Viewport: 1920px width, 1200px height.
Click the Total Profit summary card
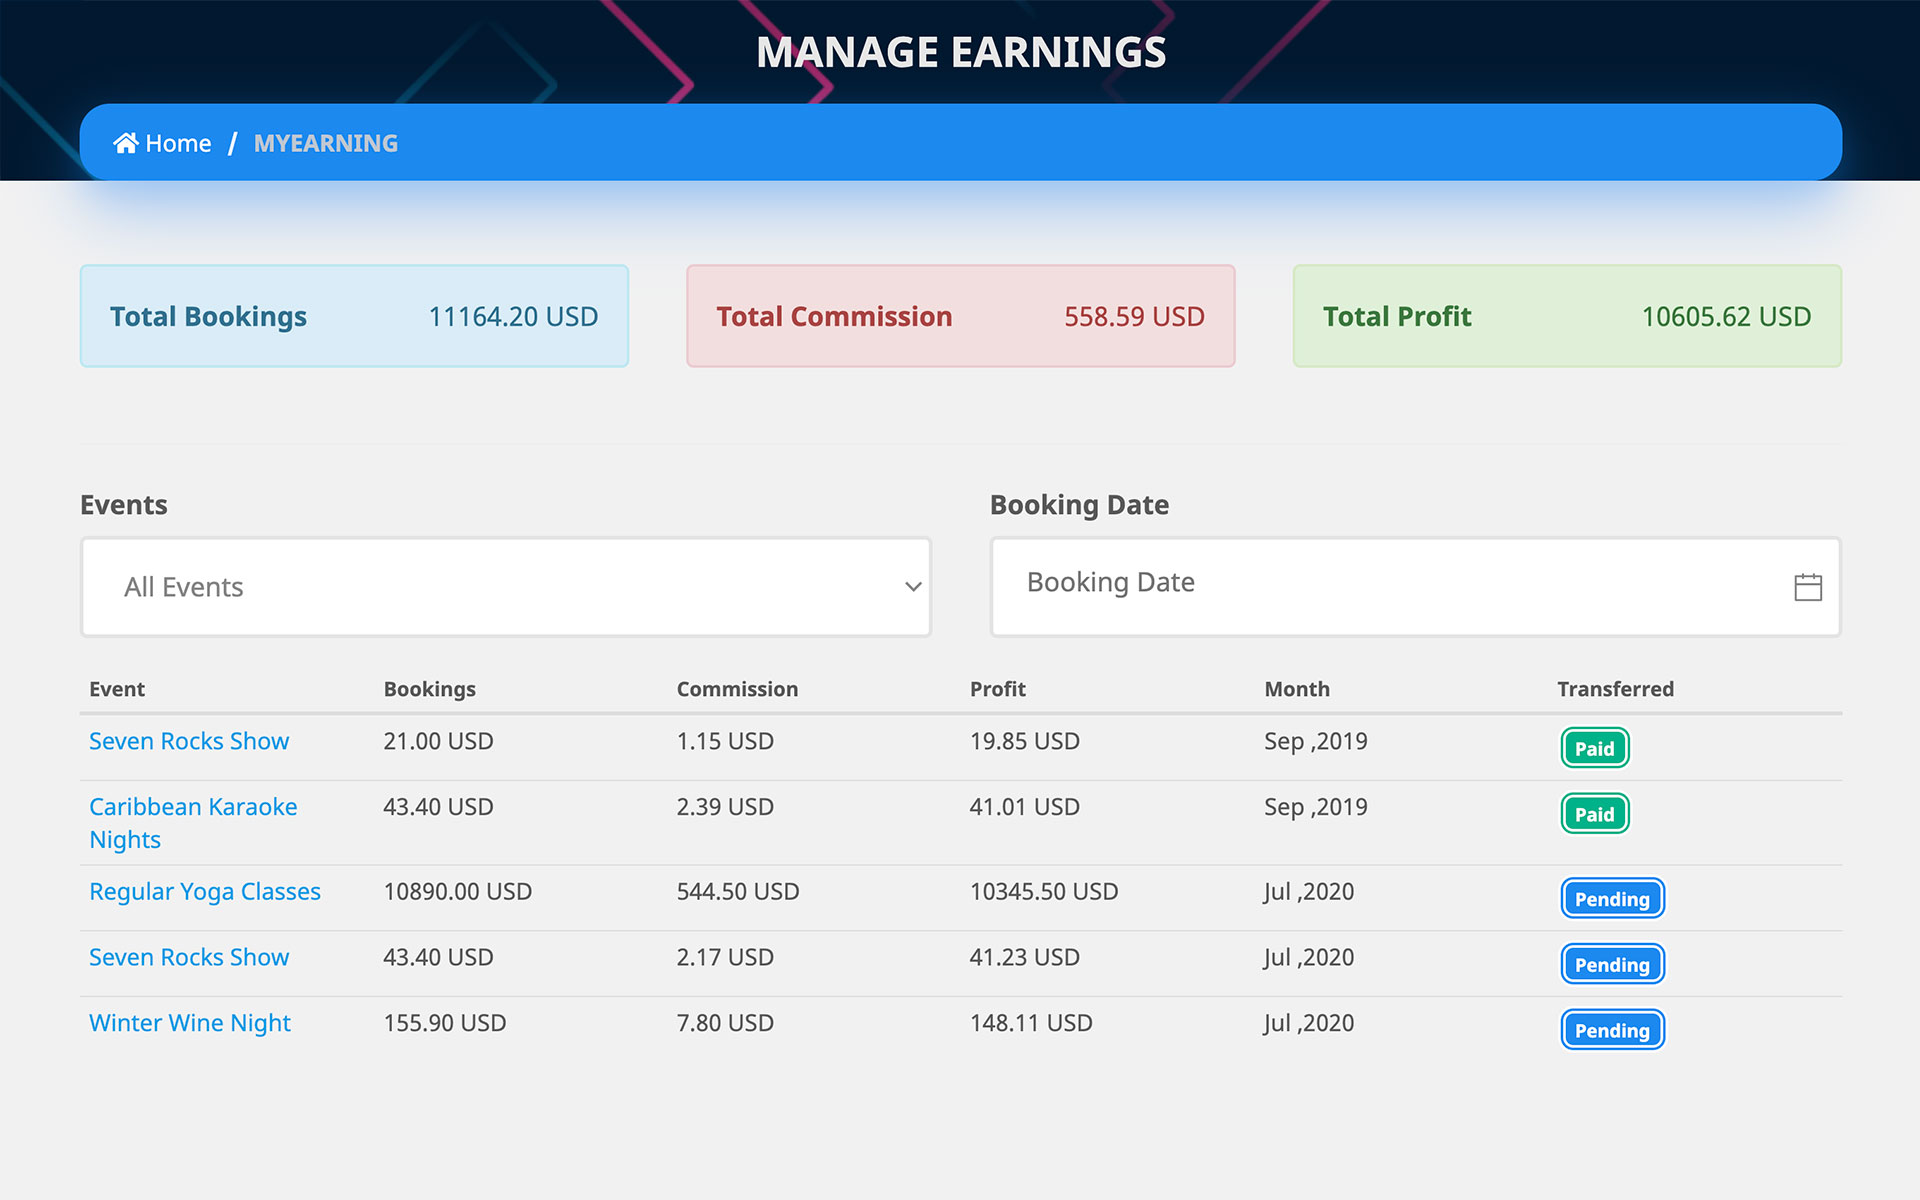[x=1566, y=316]
